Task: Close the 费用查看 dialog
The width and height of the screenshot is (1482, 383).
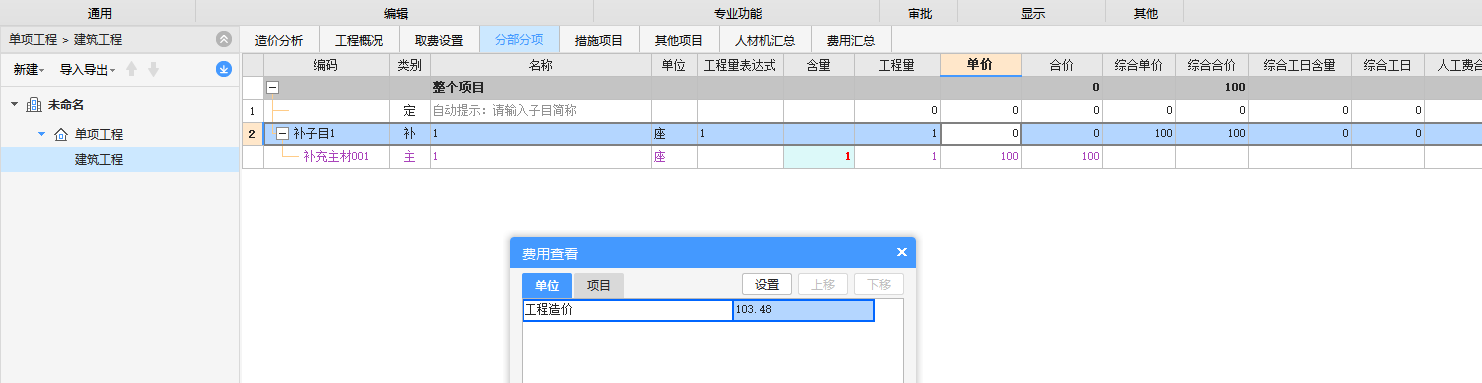Action: (x=901, y=252)
